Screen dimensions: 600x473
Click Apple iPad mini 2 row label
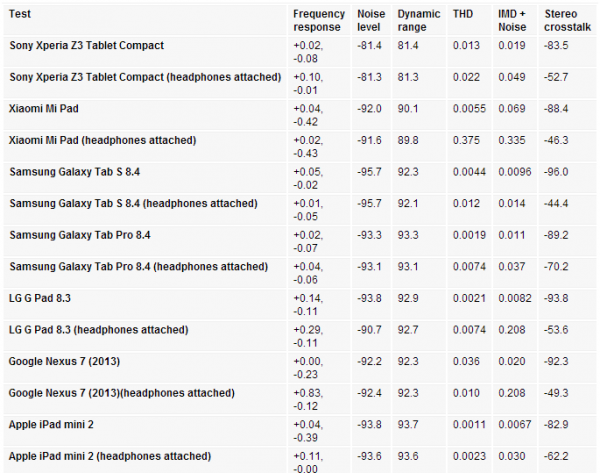pyautogui.click(x=51, y=425)
